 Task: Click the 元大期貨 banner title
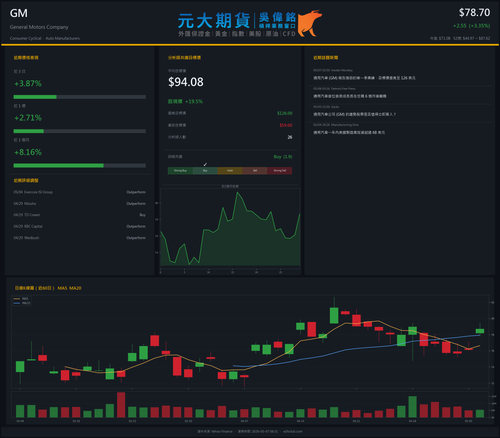214,21
